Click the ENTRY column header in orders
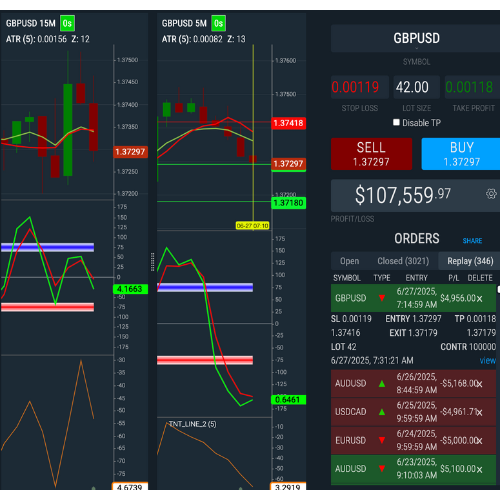Viewport: 500px width, 500px height. pos(416,278)
